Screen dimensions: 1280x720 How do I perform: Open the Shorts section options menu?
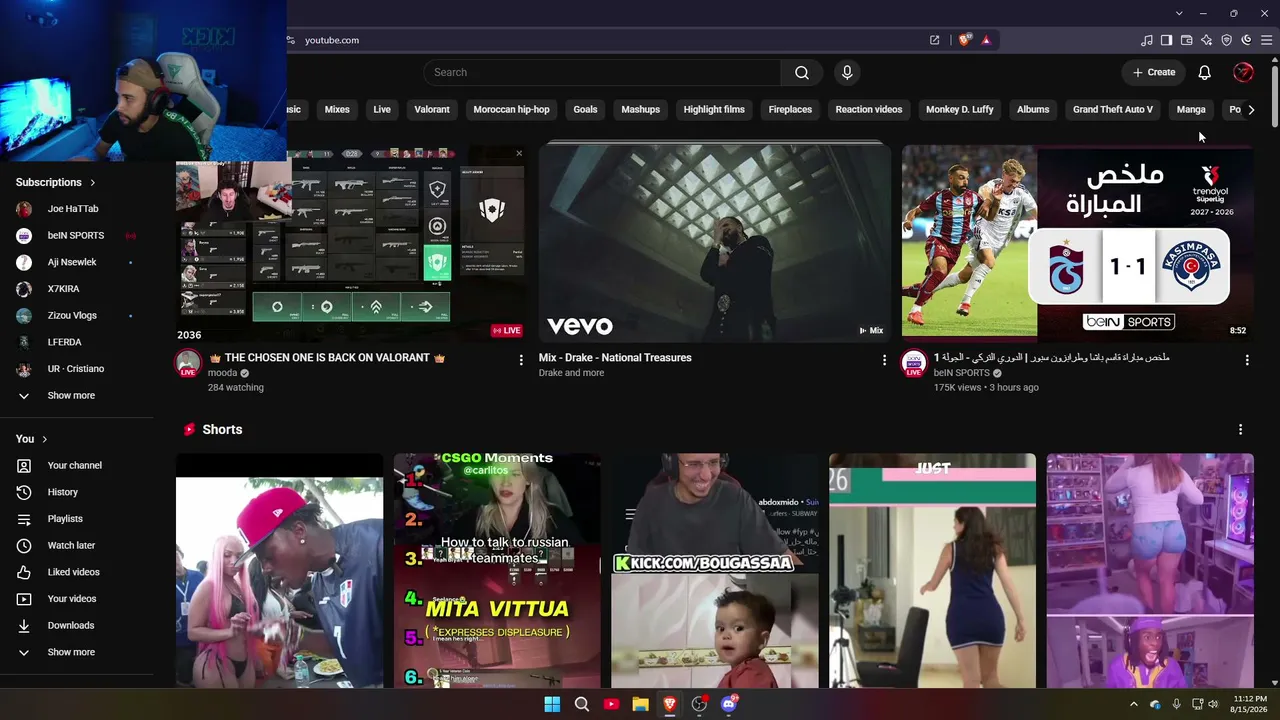(x=1240, y=429)
